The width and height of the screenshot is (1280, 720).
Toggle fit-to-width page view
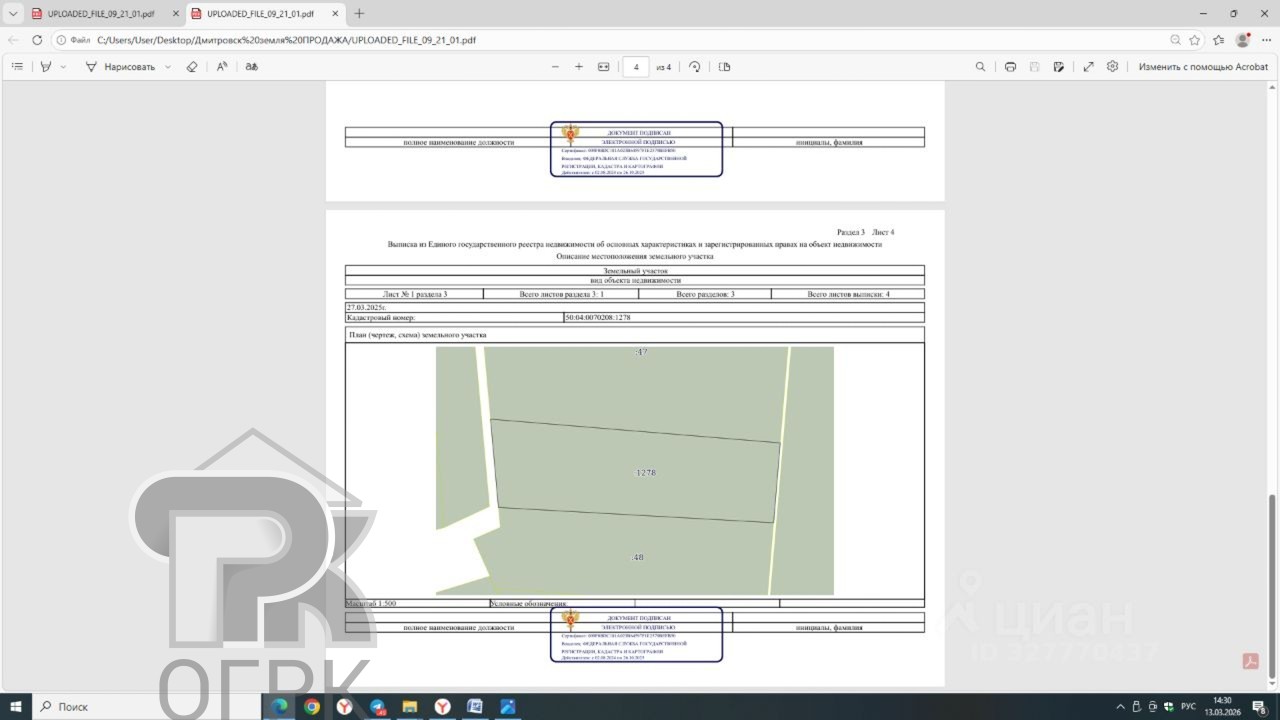tap(604, 67)
